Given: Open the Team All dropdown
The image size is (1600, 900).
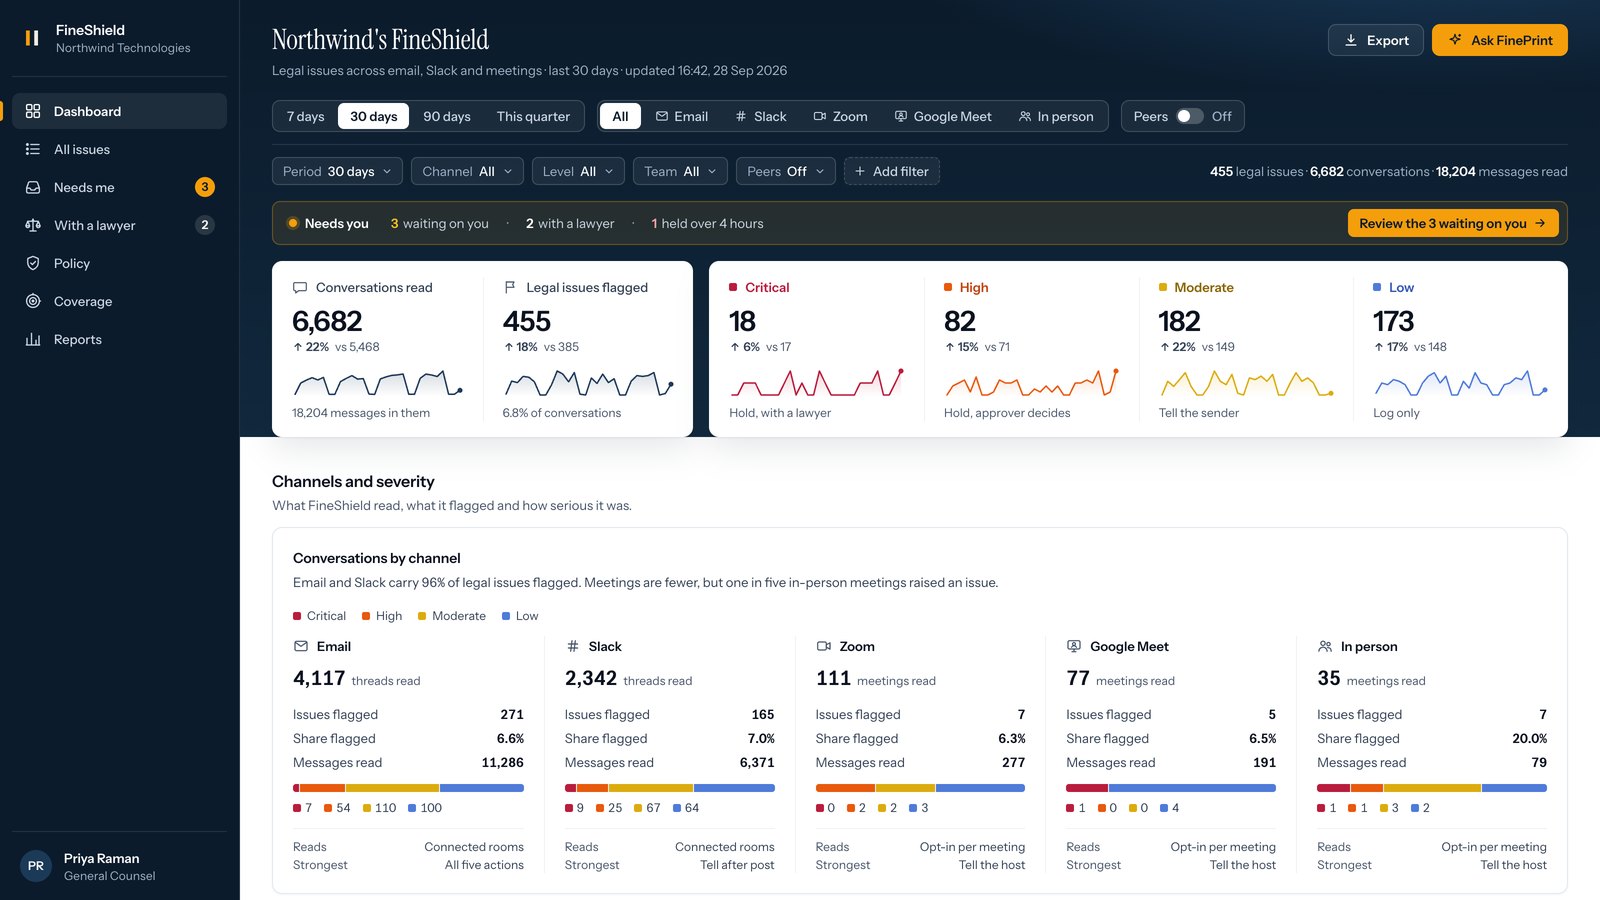Looking at the screenshot, I should [680, 171].
